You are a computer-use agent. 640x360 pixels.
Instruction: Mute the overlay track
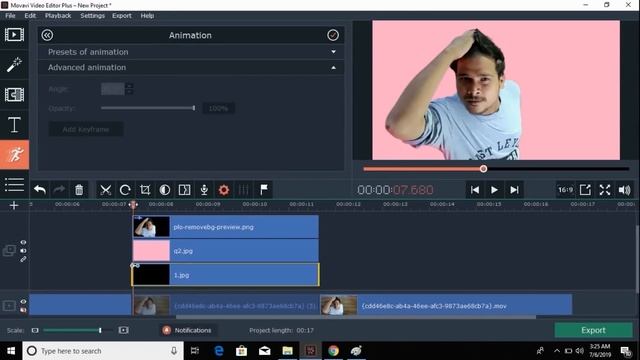pyautogui.click(x=23, y=251)
